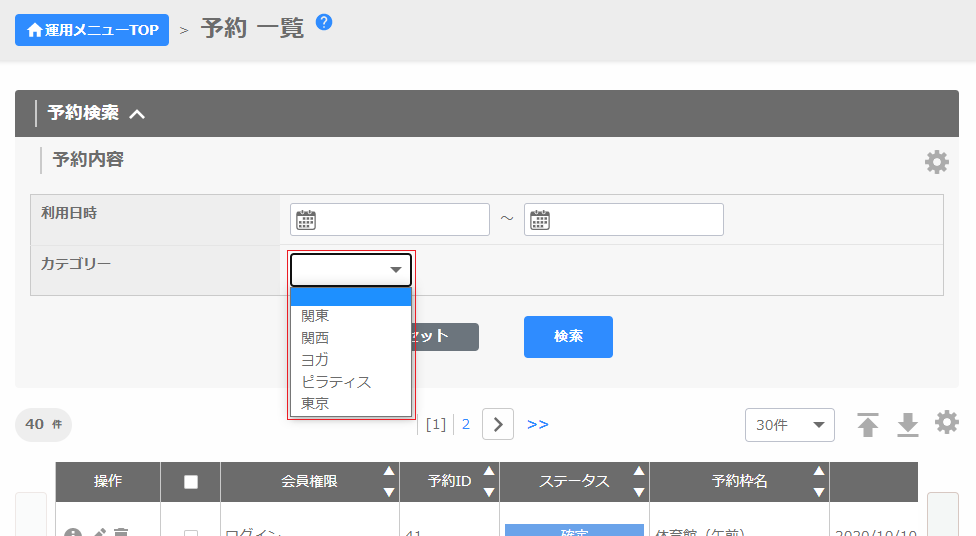Toggle the select-all checkbox in table header
The image size is (976, 536).
191,482
